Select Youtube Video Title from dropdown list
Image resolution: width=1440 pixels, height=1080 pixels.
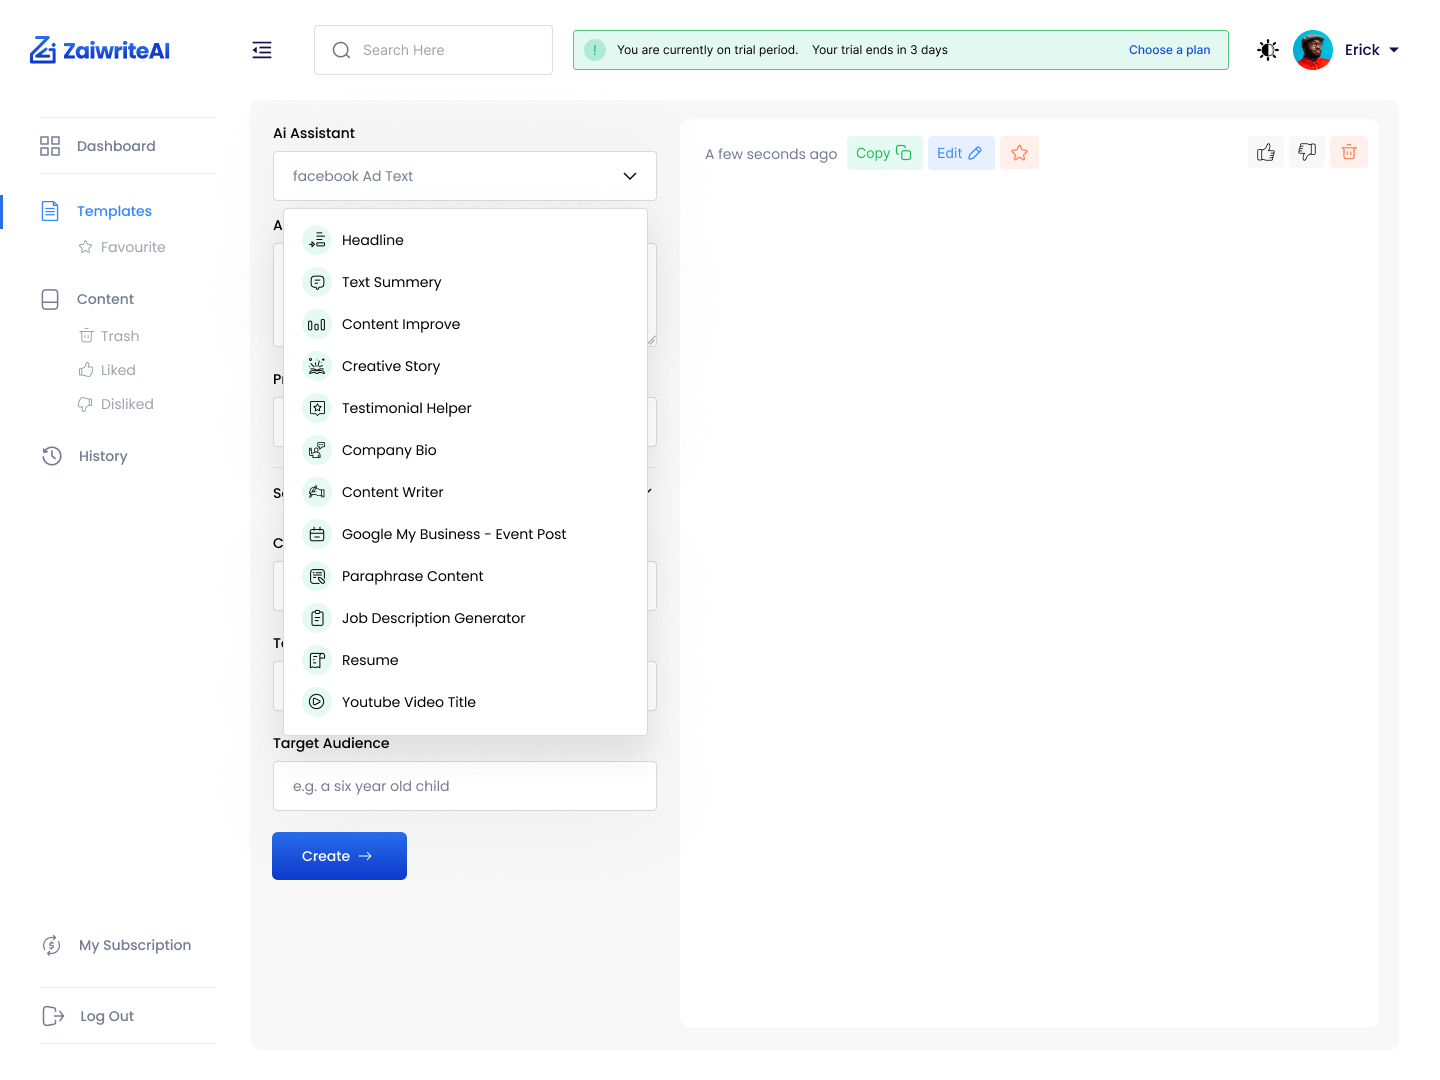click(409, 702)
